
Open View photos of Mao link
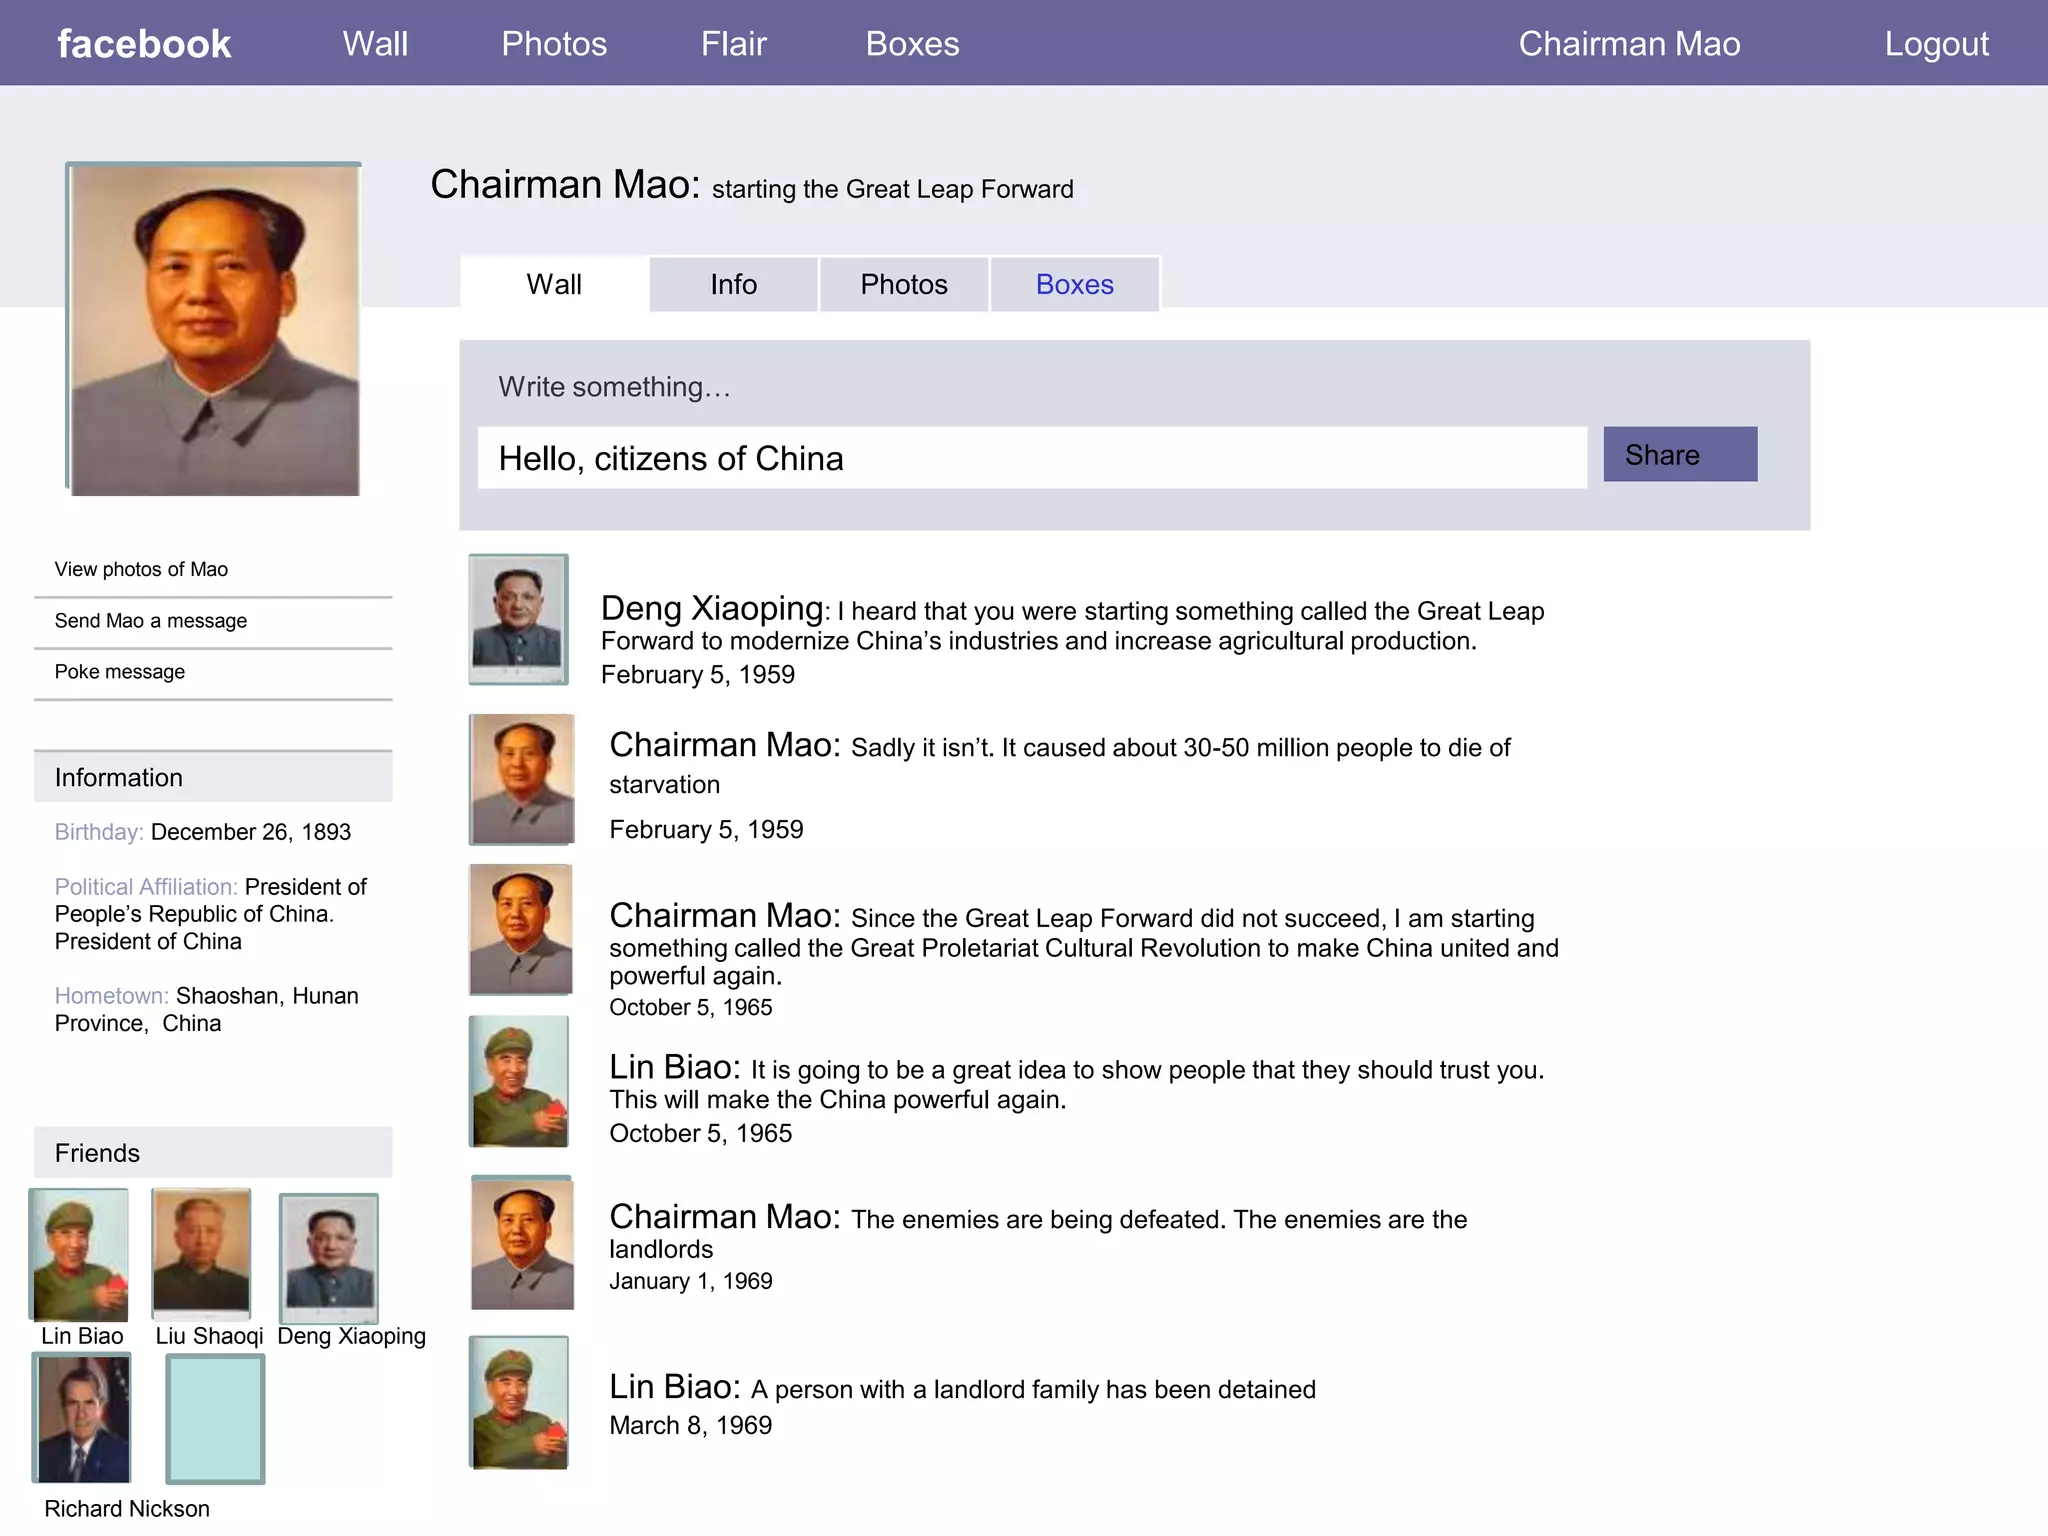click(x=141, y=570)
